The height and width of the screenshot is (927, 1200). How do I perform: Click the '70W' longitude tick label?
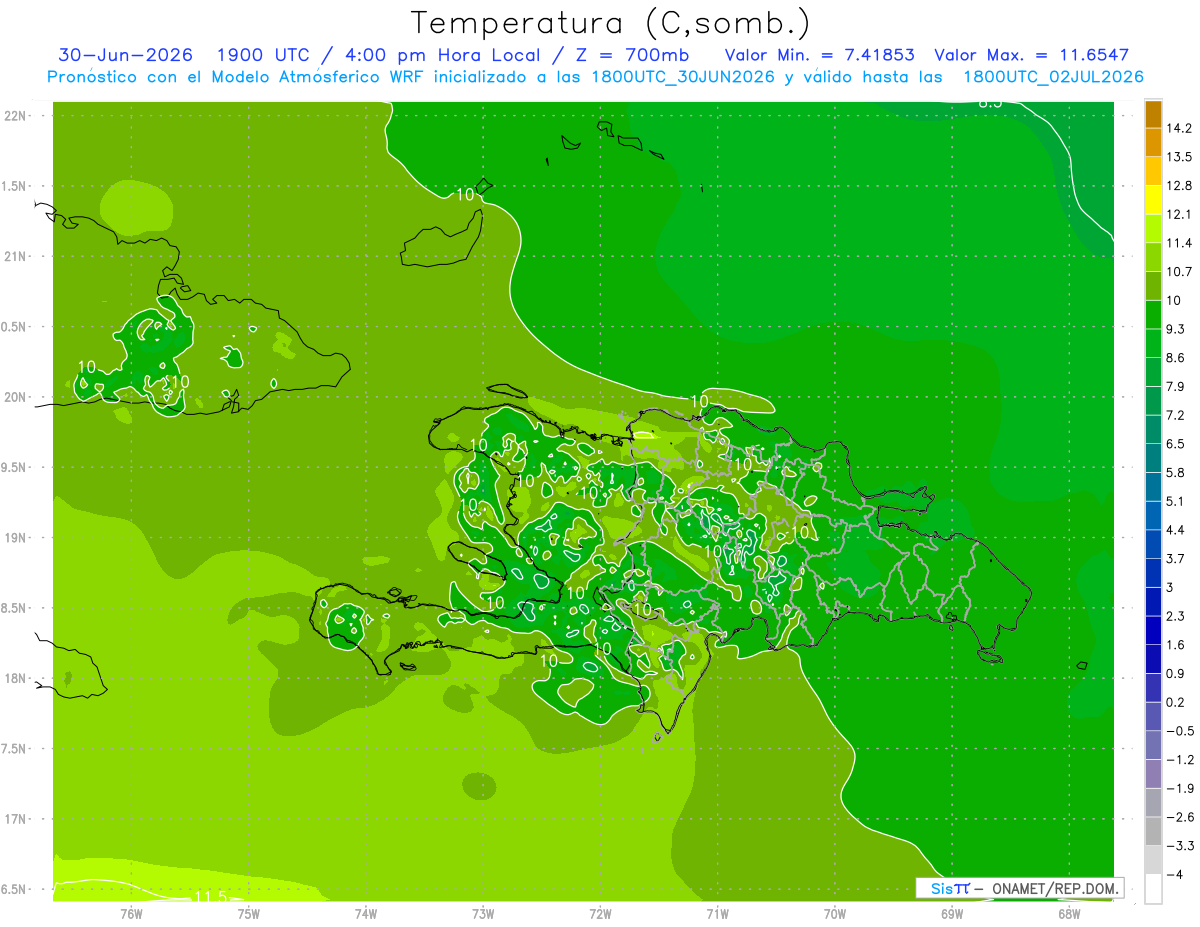click(835, 913)
